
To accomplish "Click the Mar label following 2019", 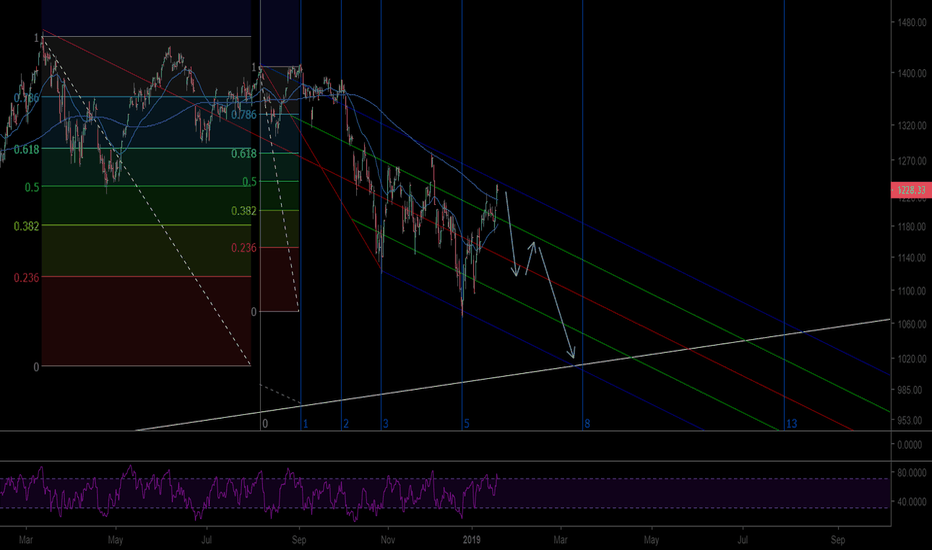I will [x=560, y=540].
